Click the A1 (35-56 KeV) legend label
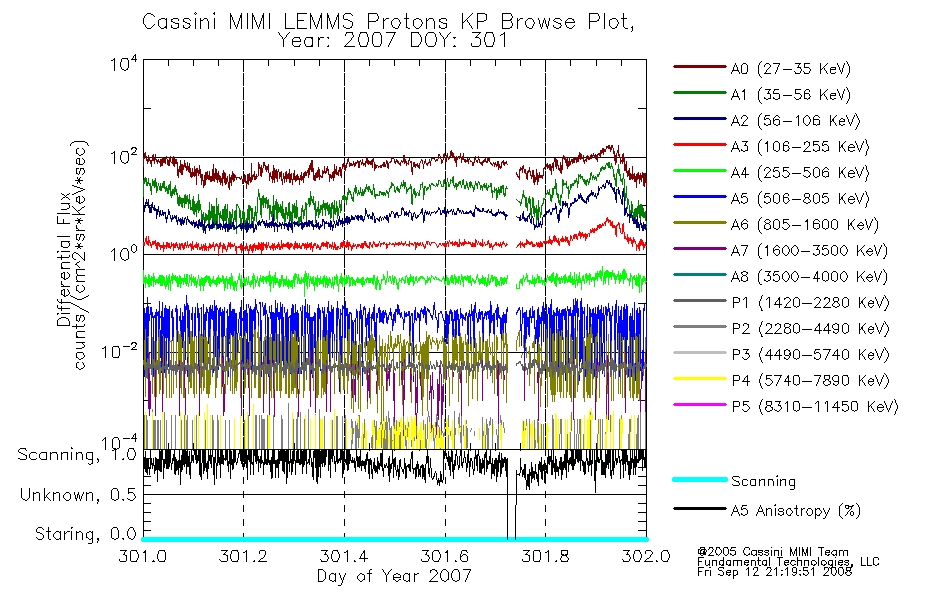 (790, 95)
